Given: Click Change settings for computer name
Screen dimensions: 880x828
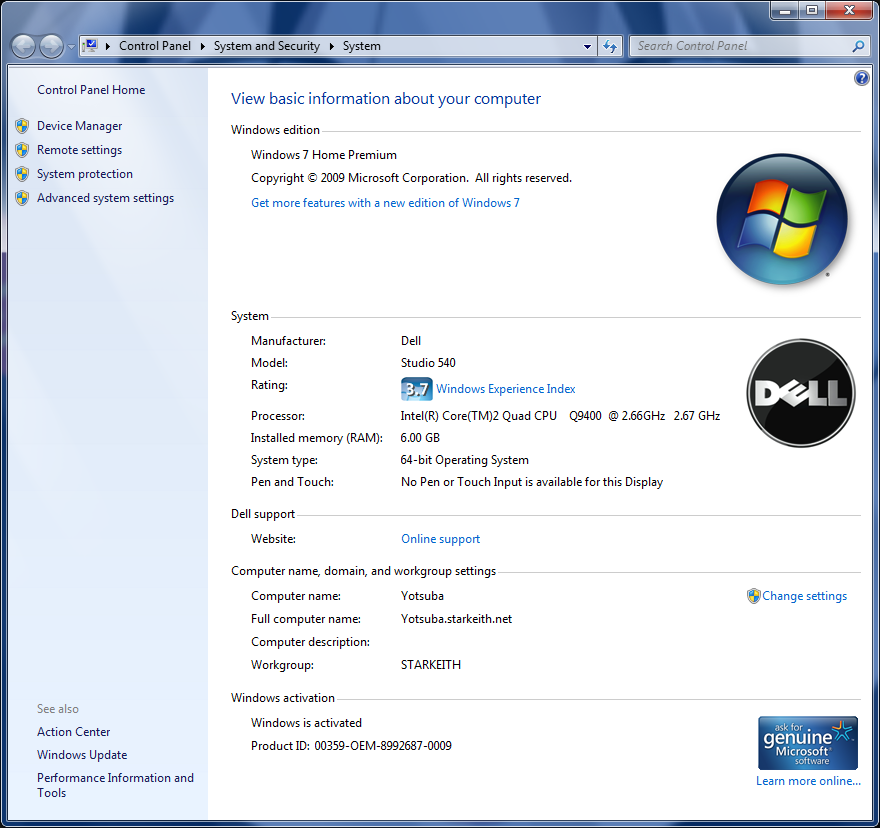Looking at the screenshot, I should click(x=804, y=596).
